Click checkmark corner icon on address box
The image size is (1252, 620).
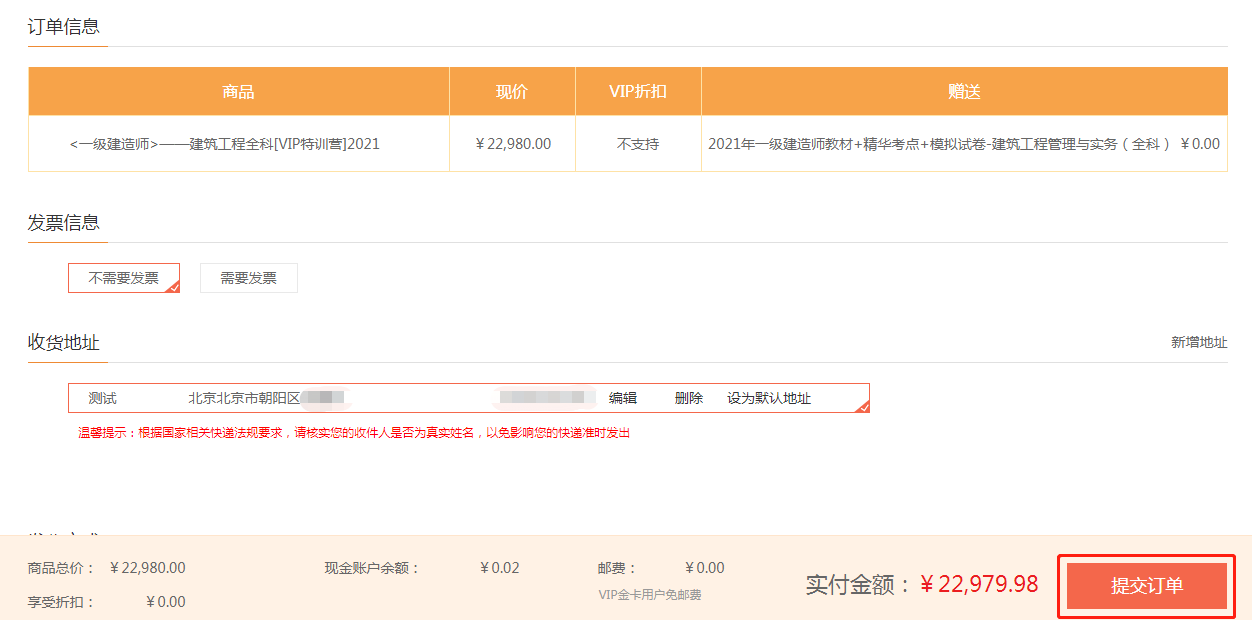[x=863, y=406]
